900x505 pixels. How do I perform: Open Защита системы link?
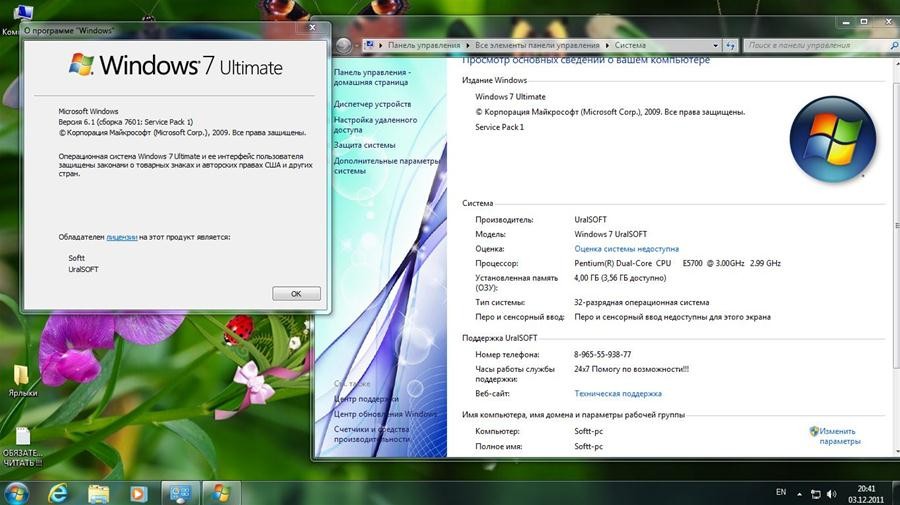click(364, 145)
